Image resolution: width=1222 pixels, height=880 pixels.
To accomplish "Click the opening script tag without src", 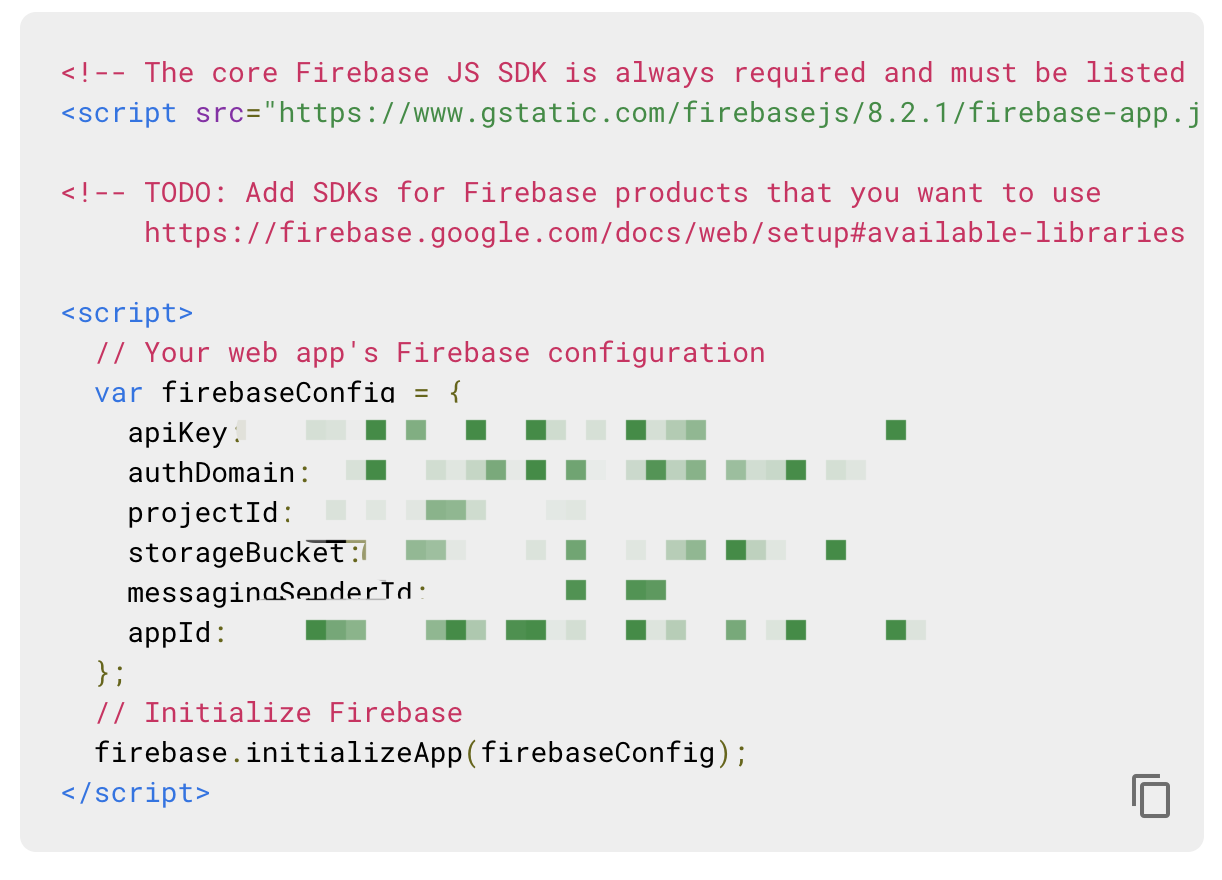I will coord(127,313).
